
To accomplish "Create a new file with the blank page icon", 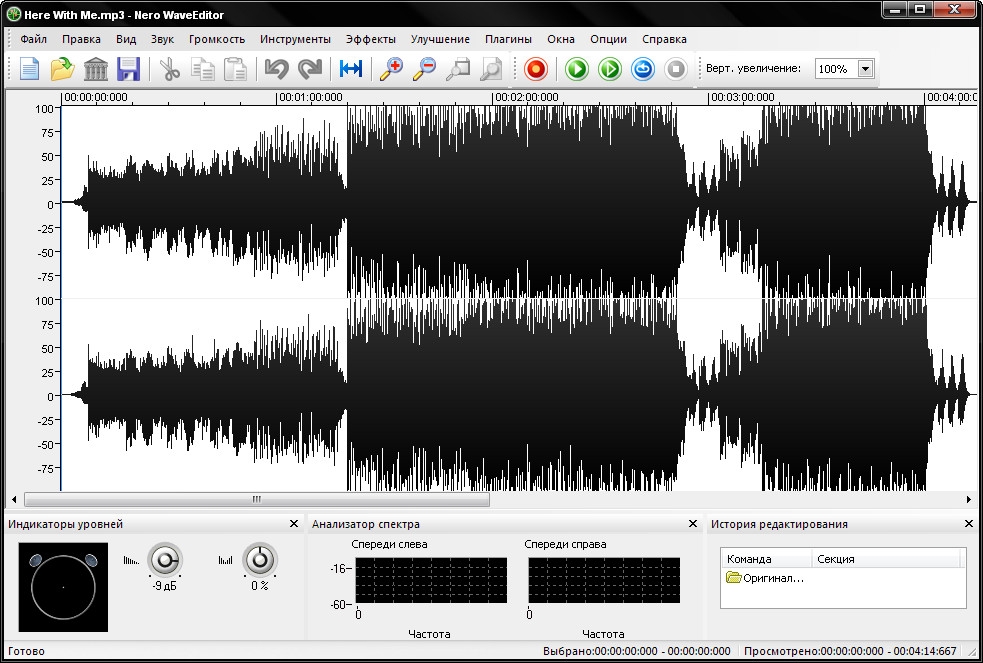I will tap(30, 69).
